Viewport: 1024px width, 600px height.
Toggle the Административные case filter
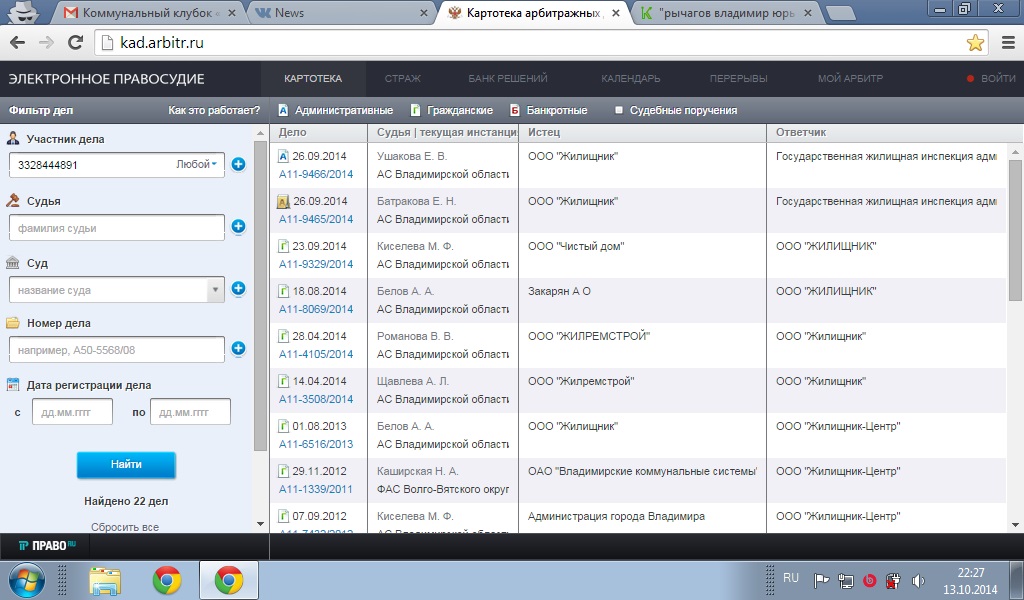[336, 110]
